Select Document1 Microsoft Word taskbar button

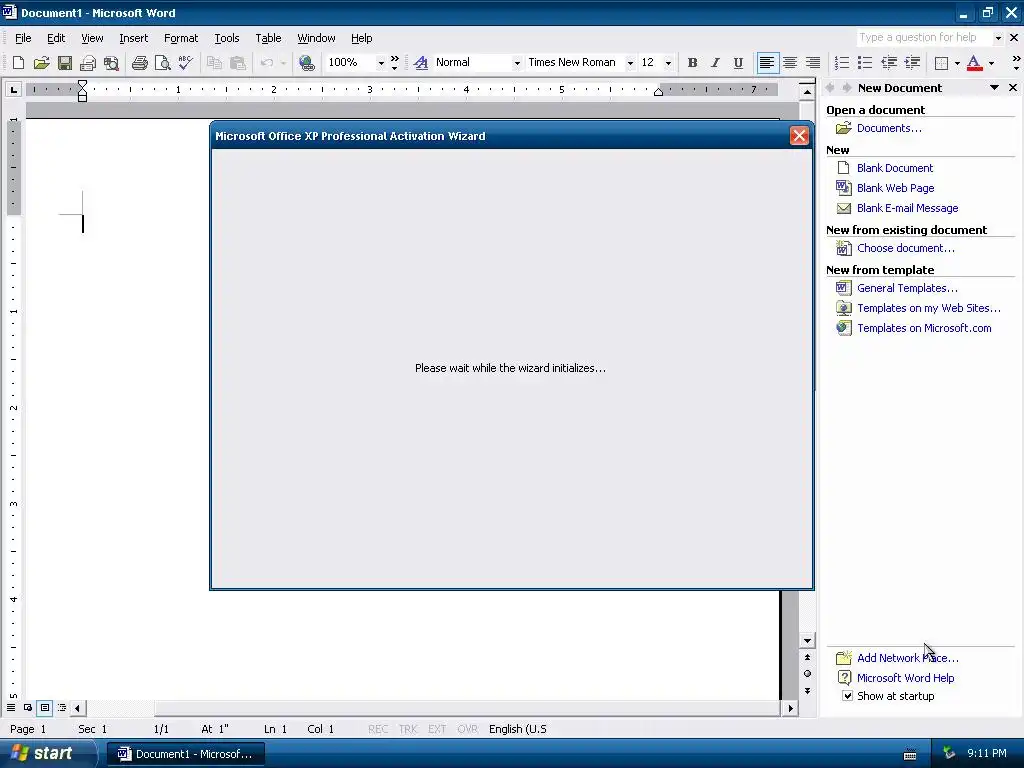point(185,754)
